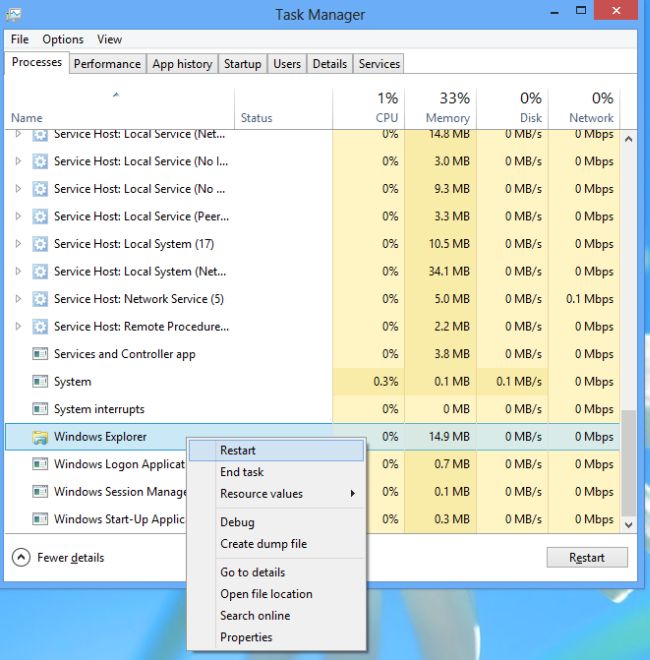Open the Users tab
This screenshot has width=650, height=660.
coord(287,64)
